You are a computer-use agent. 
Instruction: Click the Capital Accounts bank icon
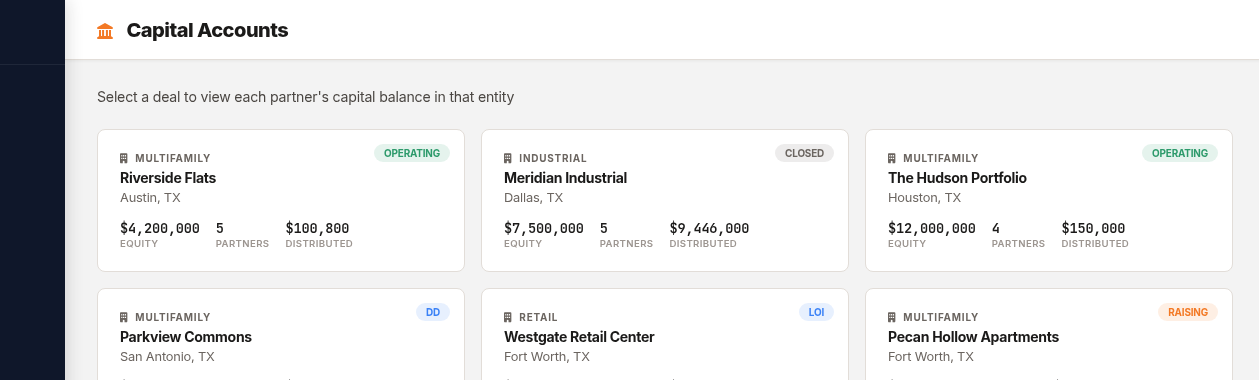105,31
